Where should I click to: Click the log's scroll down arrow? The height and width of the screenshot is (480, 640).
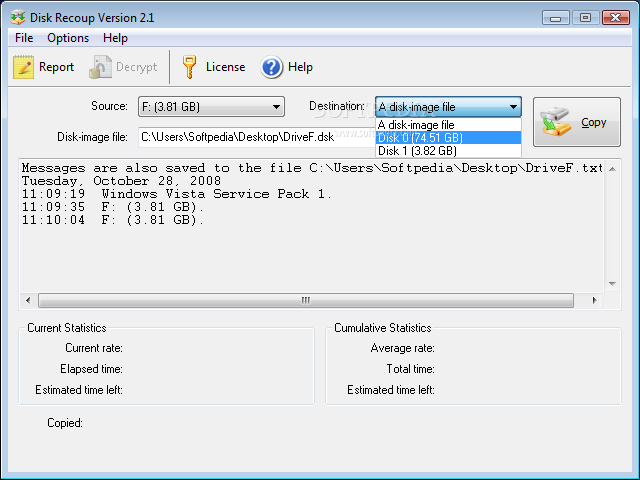612,284
